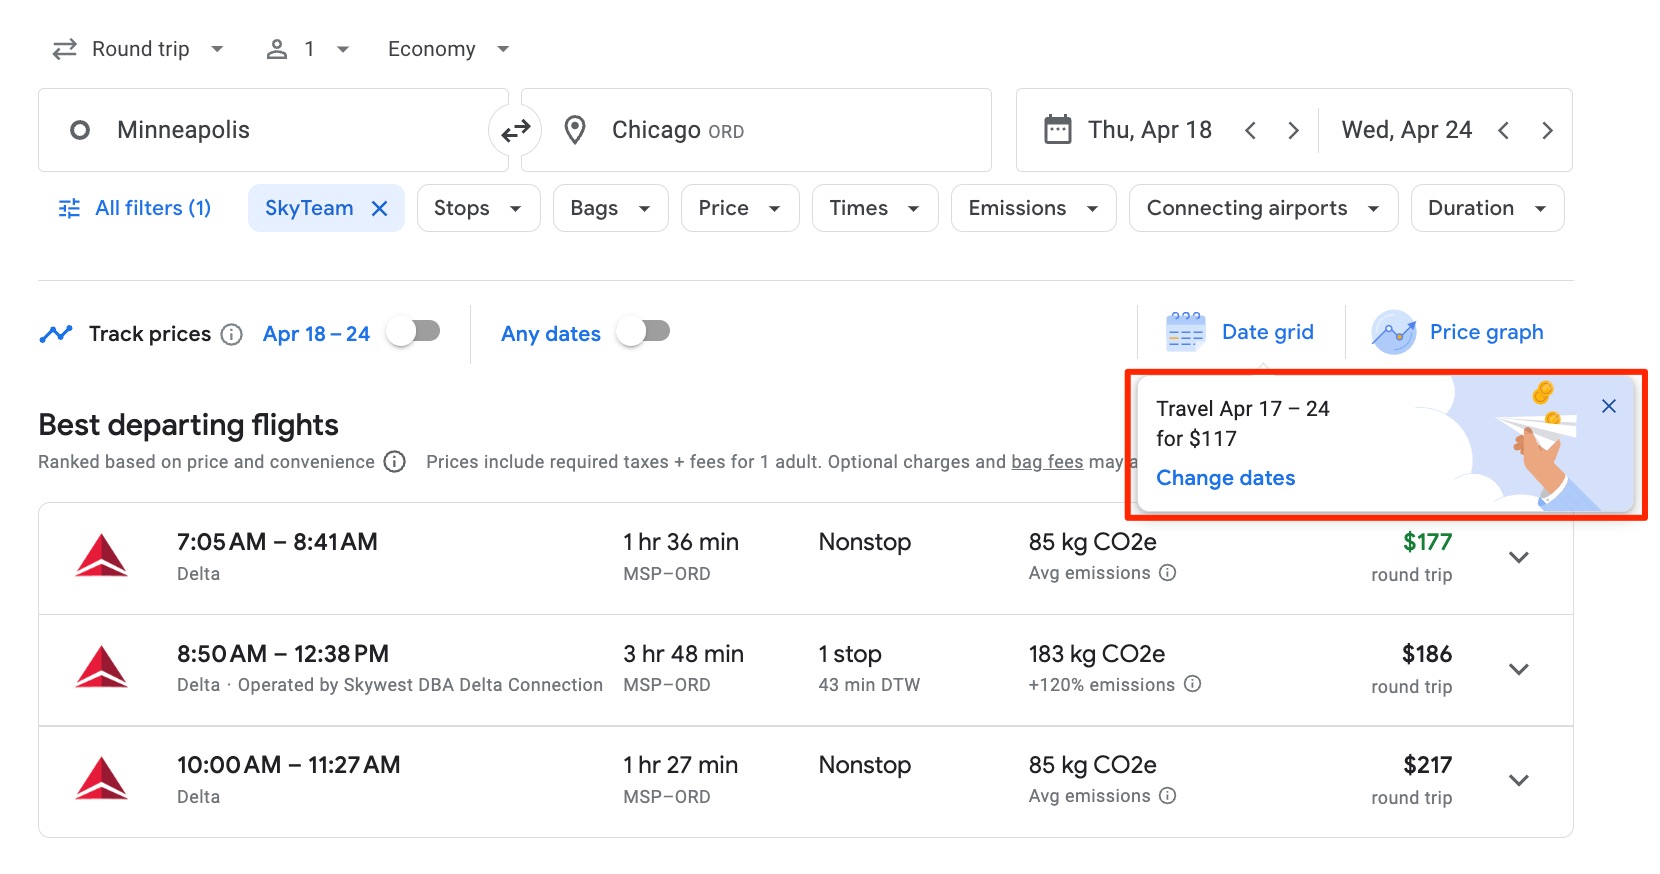This screenshot has height=874, width=1660.
Task: Click Delta logo of 10:00 AM flight
Action: point(102,779)
